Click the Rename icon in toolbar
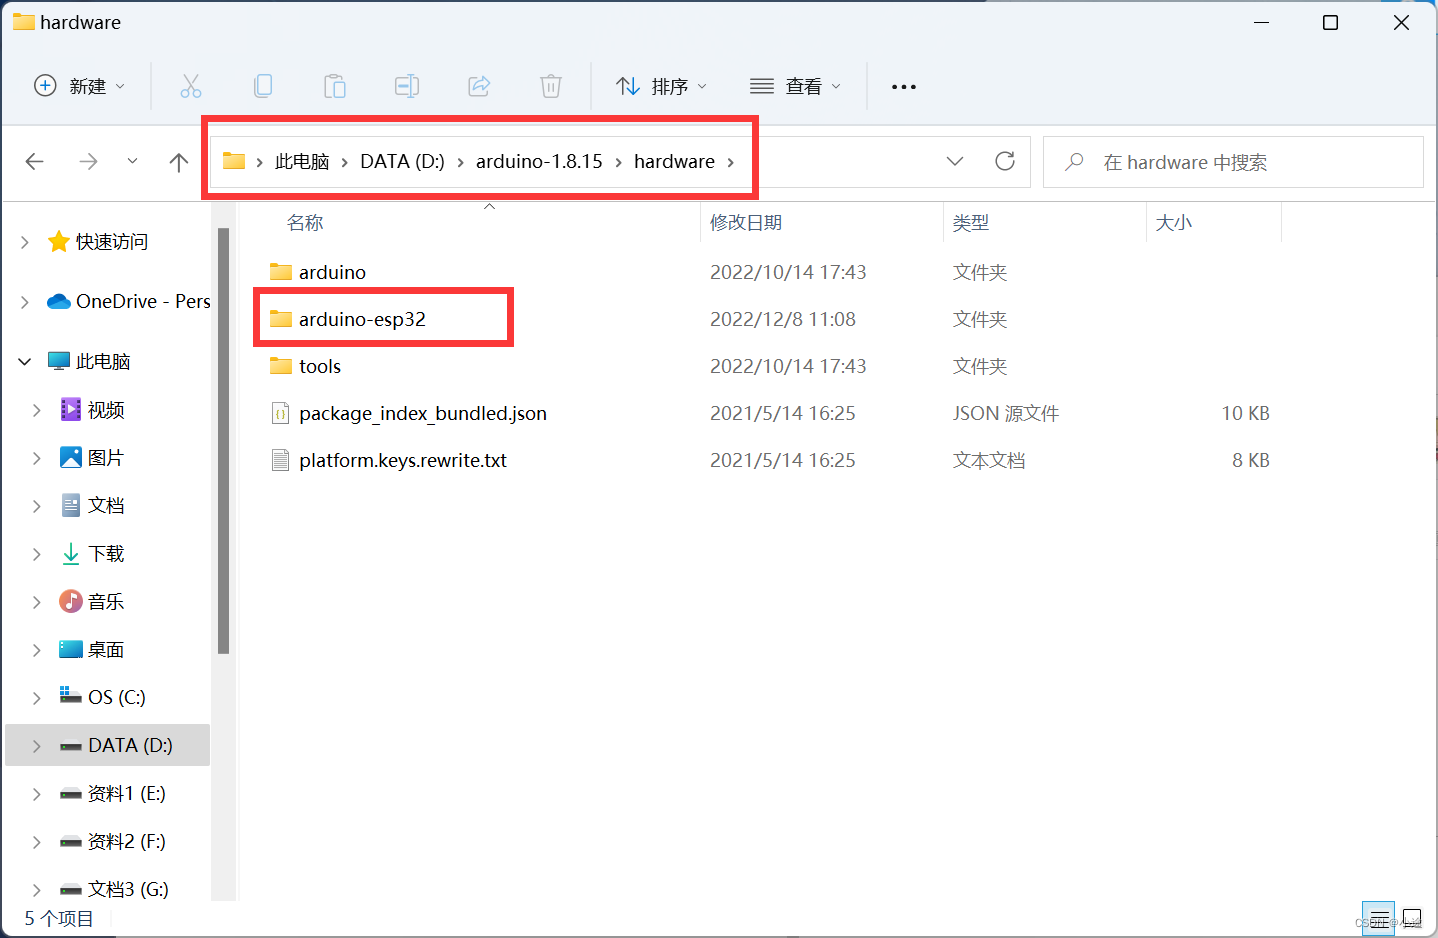1438x938 pixels. pos(407,86)
